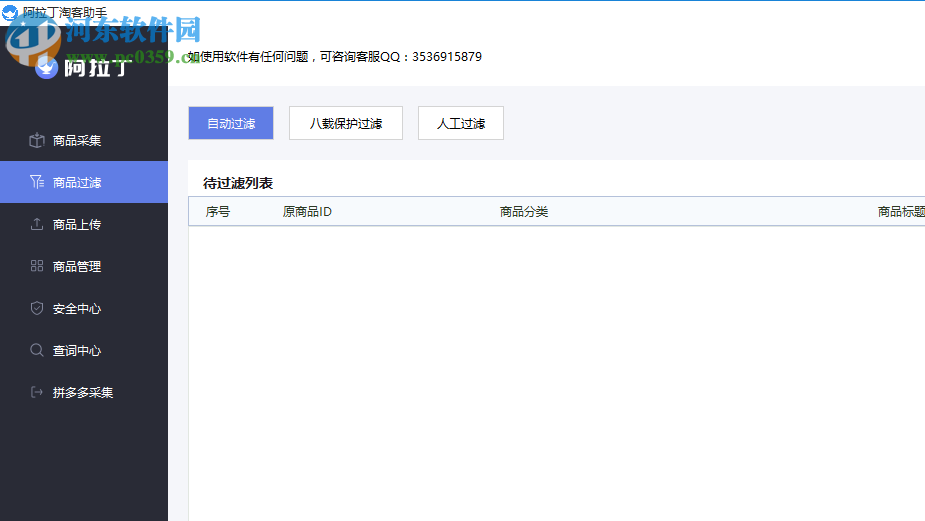
Task: Choose 人工过滤 button
Action: click(461, 123)
